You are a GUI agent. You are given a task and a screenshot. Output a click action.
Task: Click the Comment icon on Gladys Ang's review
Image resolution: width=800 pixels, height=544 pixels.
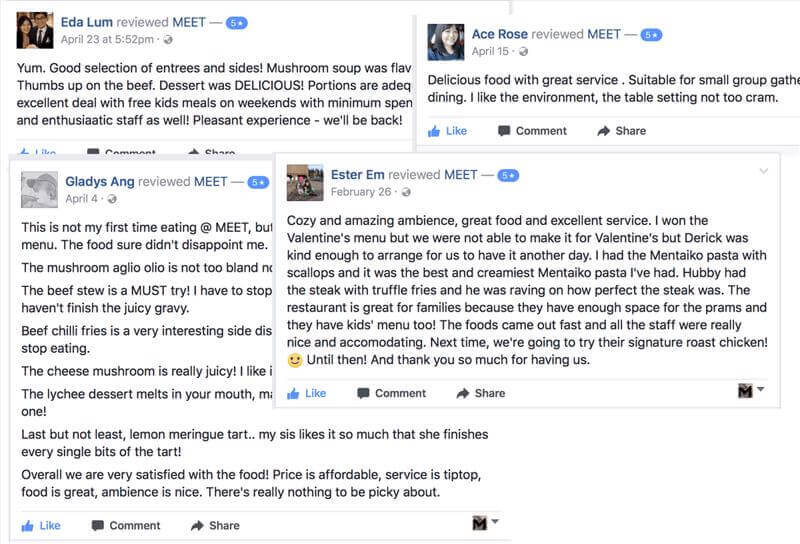pyautogui.click(x=98, y=525)
